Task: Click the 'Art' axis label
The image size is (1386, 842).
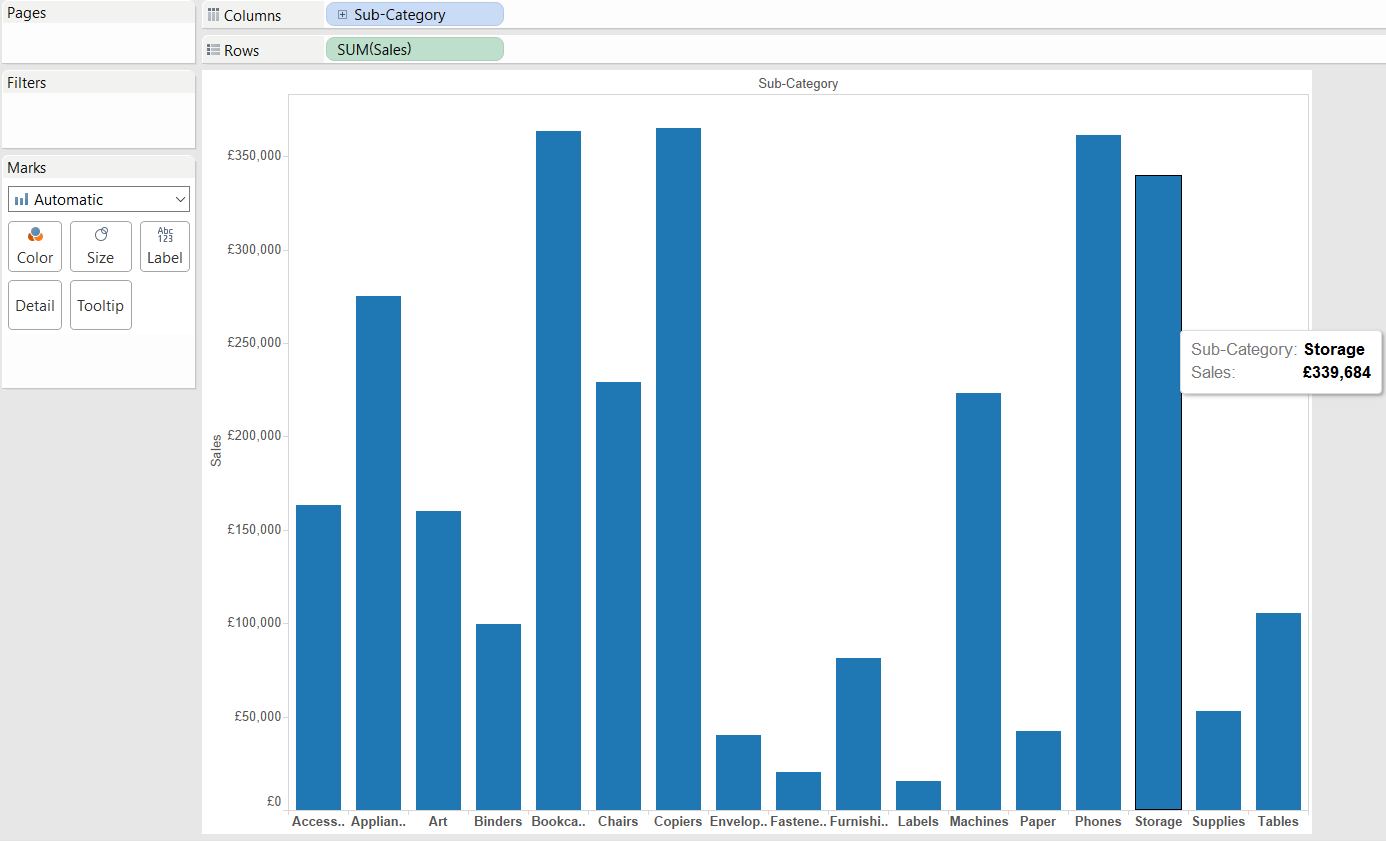Action: point(438,821)
